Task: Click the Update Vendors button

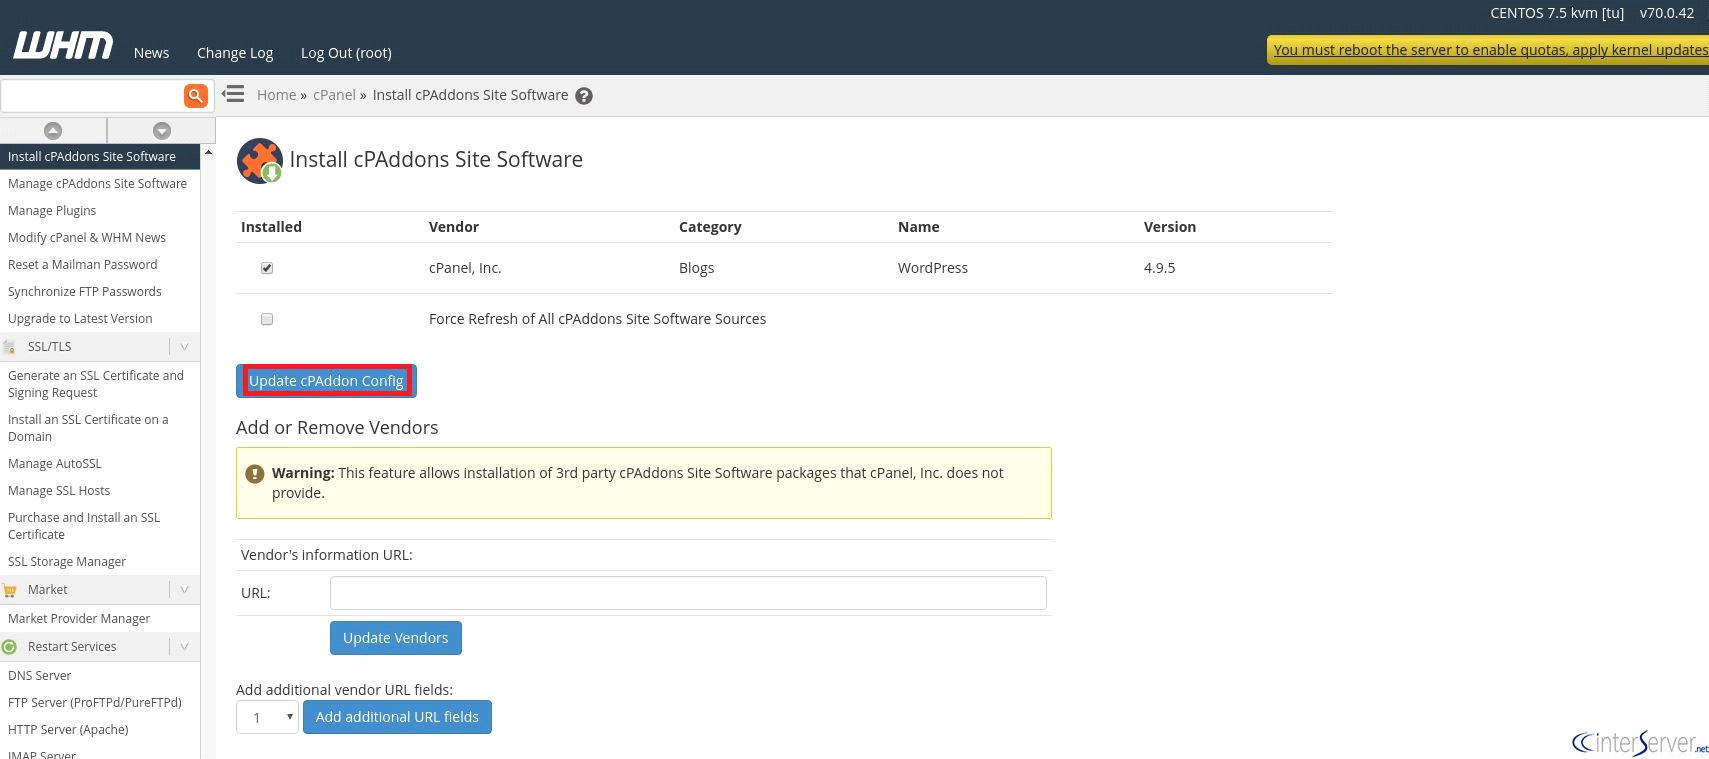Action: [x=396, y=638]
